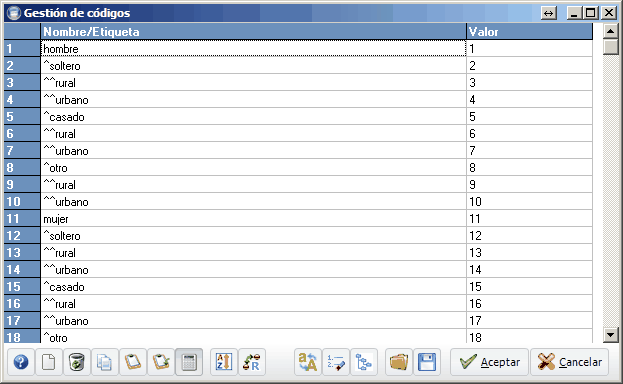The width and height of the screenshot is (623, 384).
Task: Click the Aceptar button
Action: (489, 362)
